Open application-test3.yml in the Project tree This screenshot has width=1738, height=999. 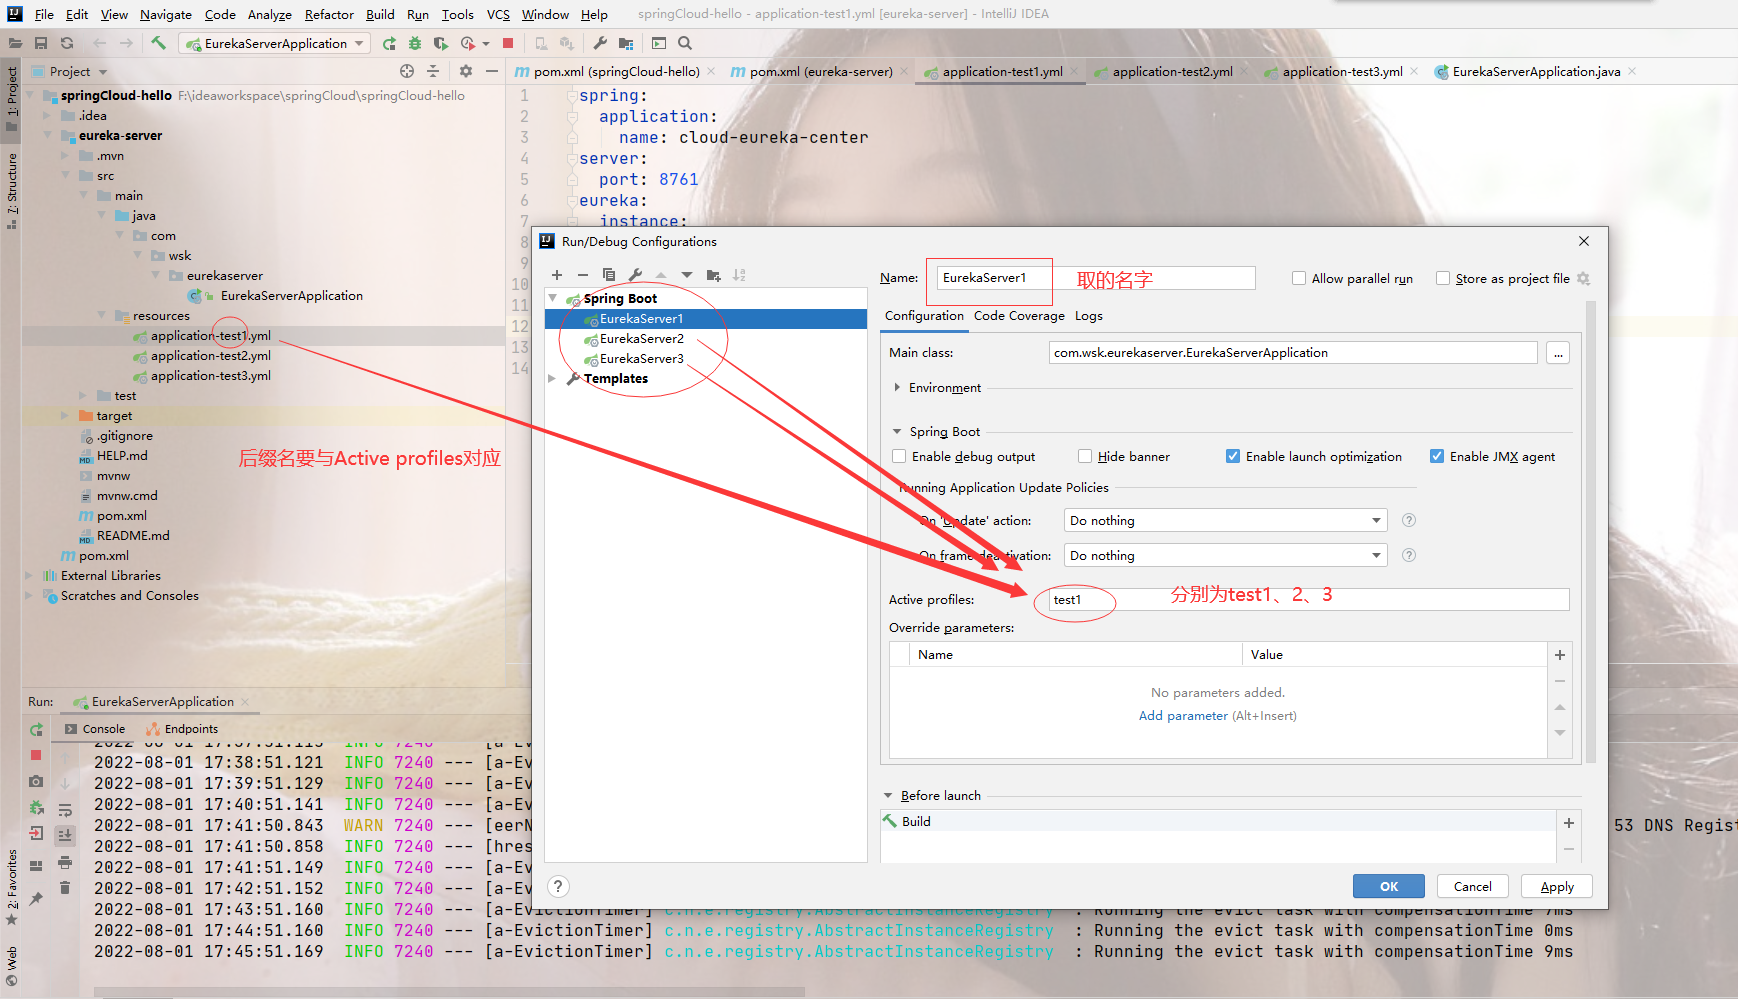210,376
